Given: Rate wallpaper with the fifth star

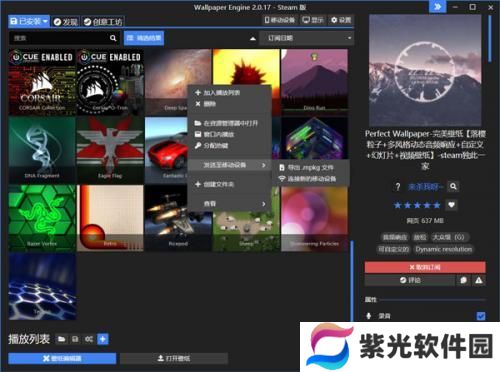Looking at the screenshot, I should point(437,205).
